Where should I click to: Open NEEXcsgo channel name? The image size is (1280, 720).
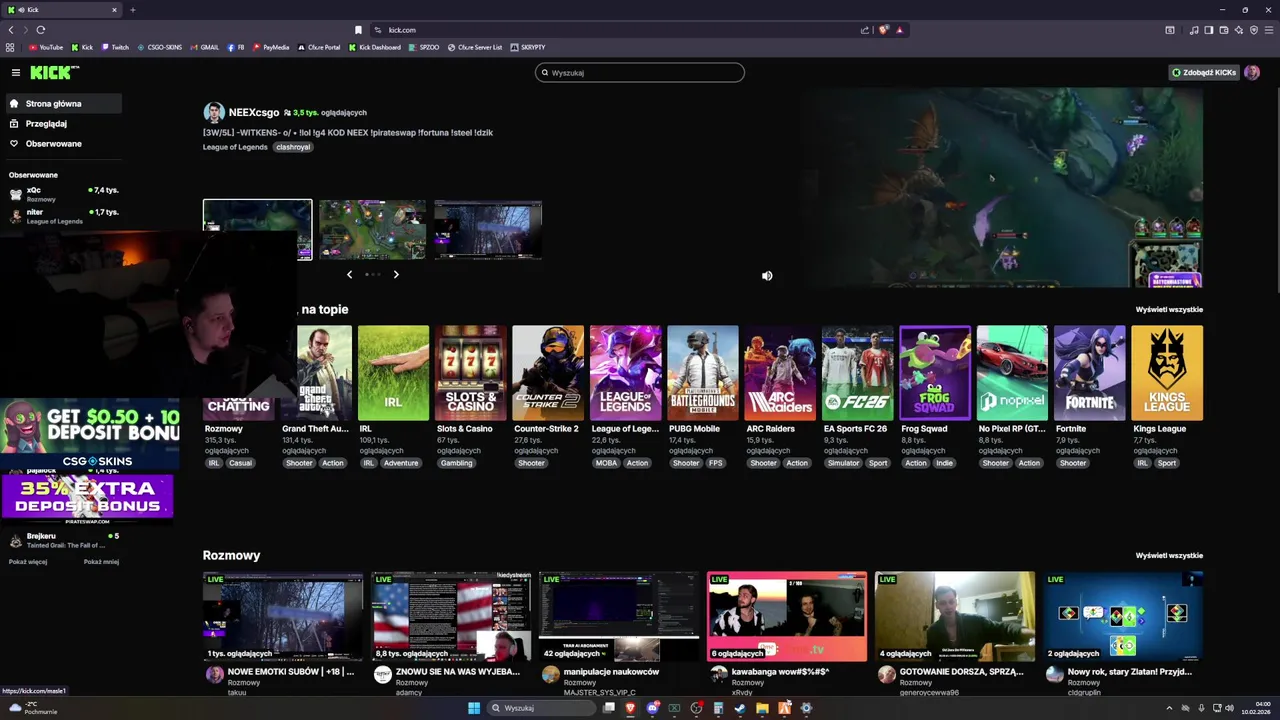coord(254,113)
